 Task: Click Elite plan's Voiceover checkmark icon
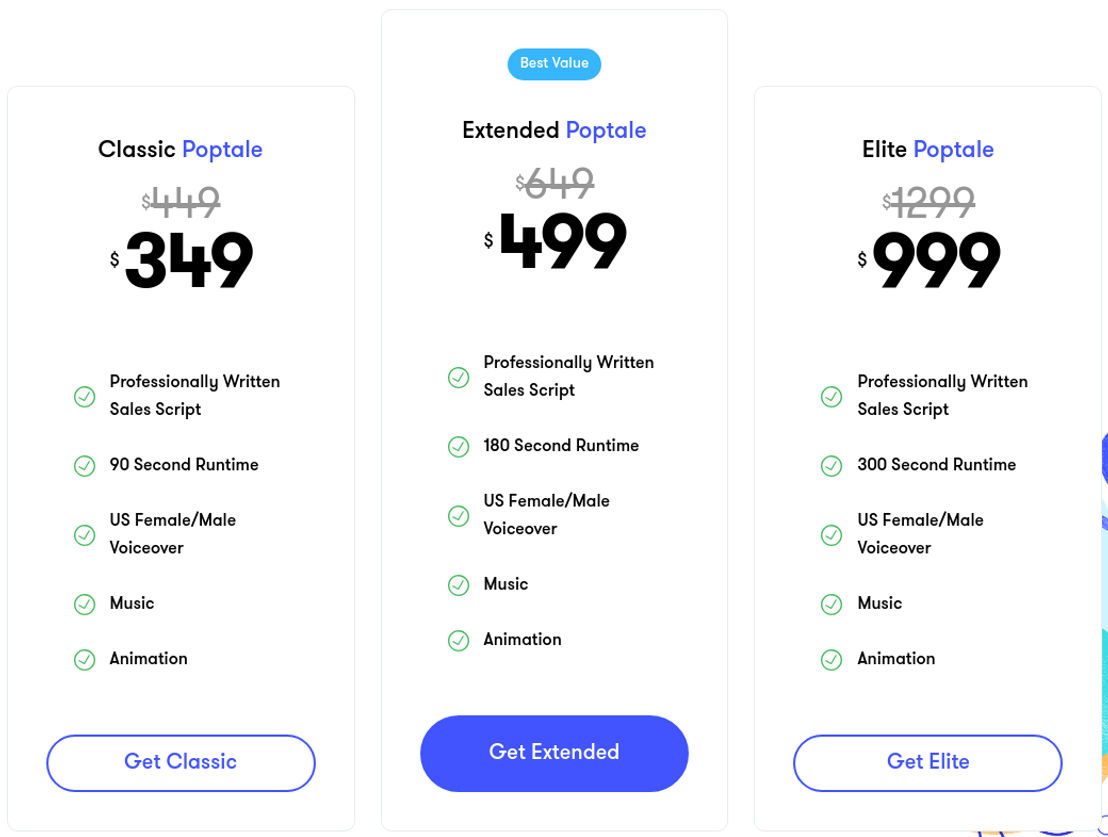coord(831,535)
